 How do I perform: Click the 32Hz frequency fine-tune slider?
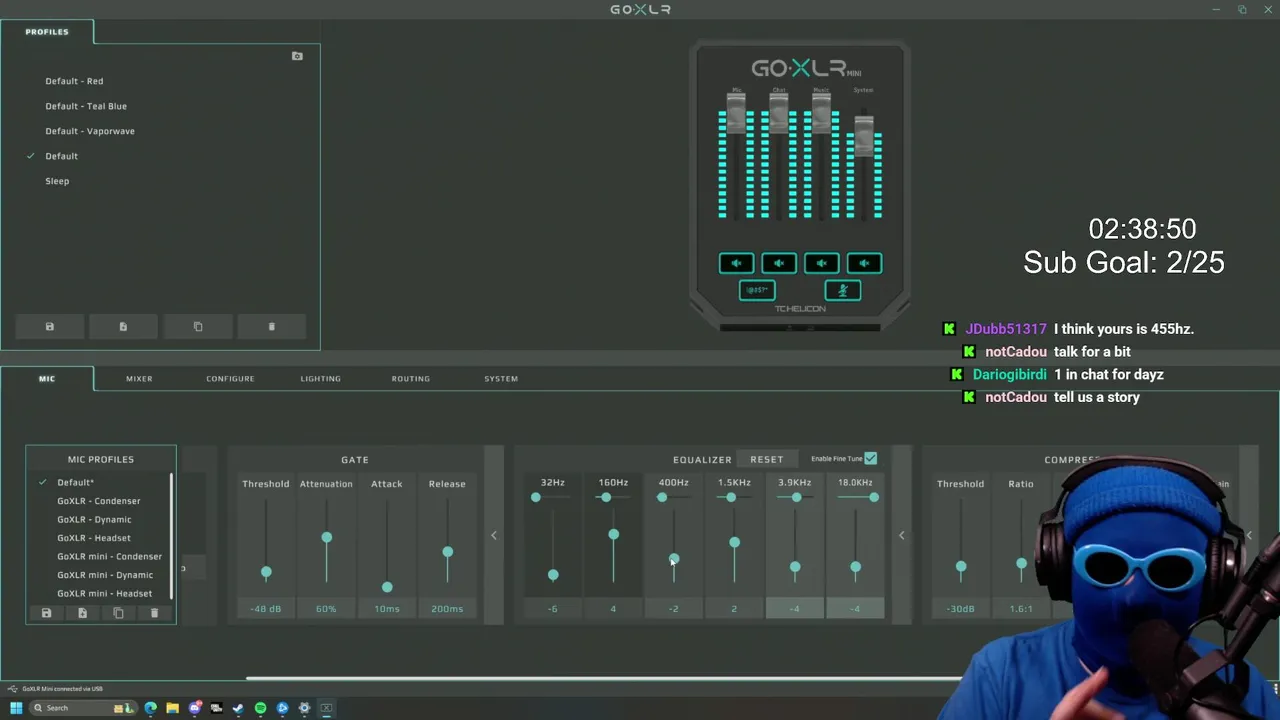536,497
